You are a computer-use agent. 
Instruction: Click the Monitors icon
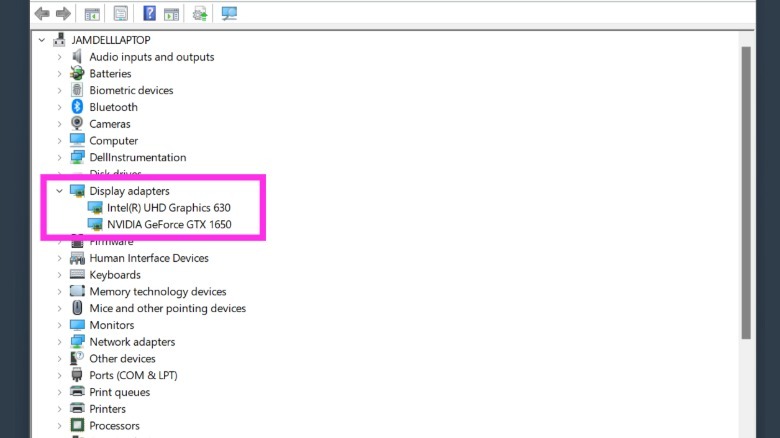(x=77, y=325)
